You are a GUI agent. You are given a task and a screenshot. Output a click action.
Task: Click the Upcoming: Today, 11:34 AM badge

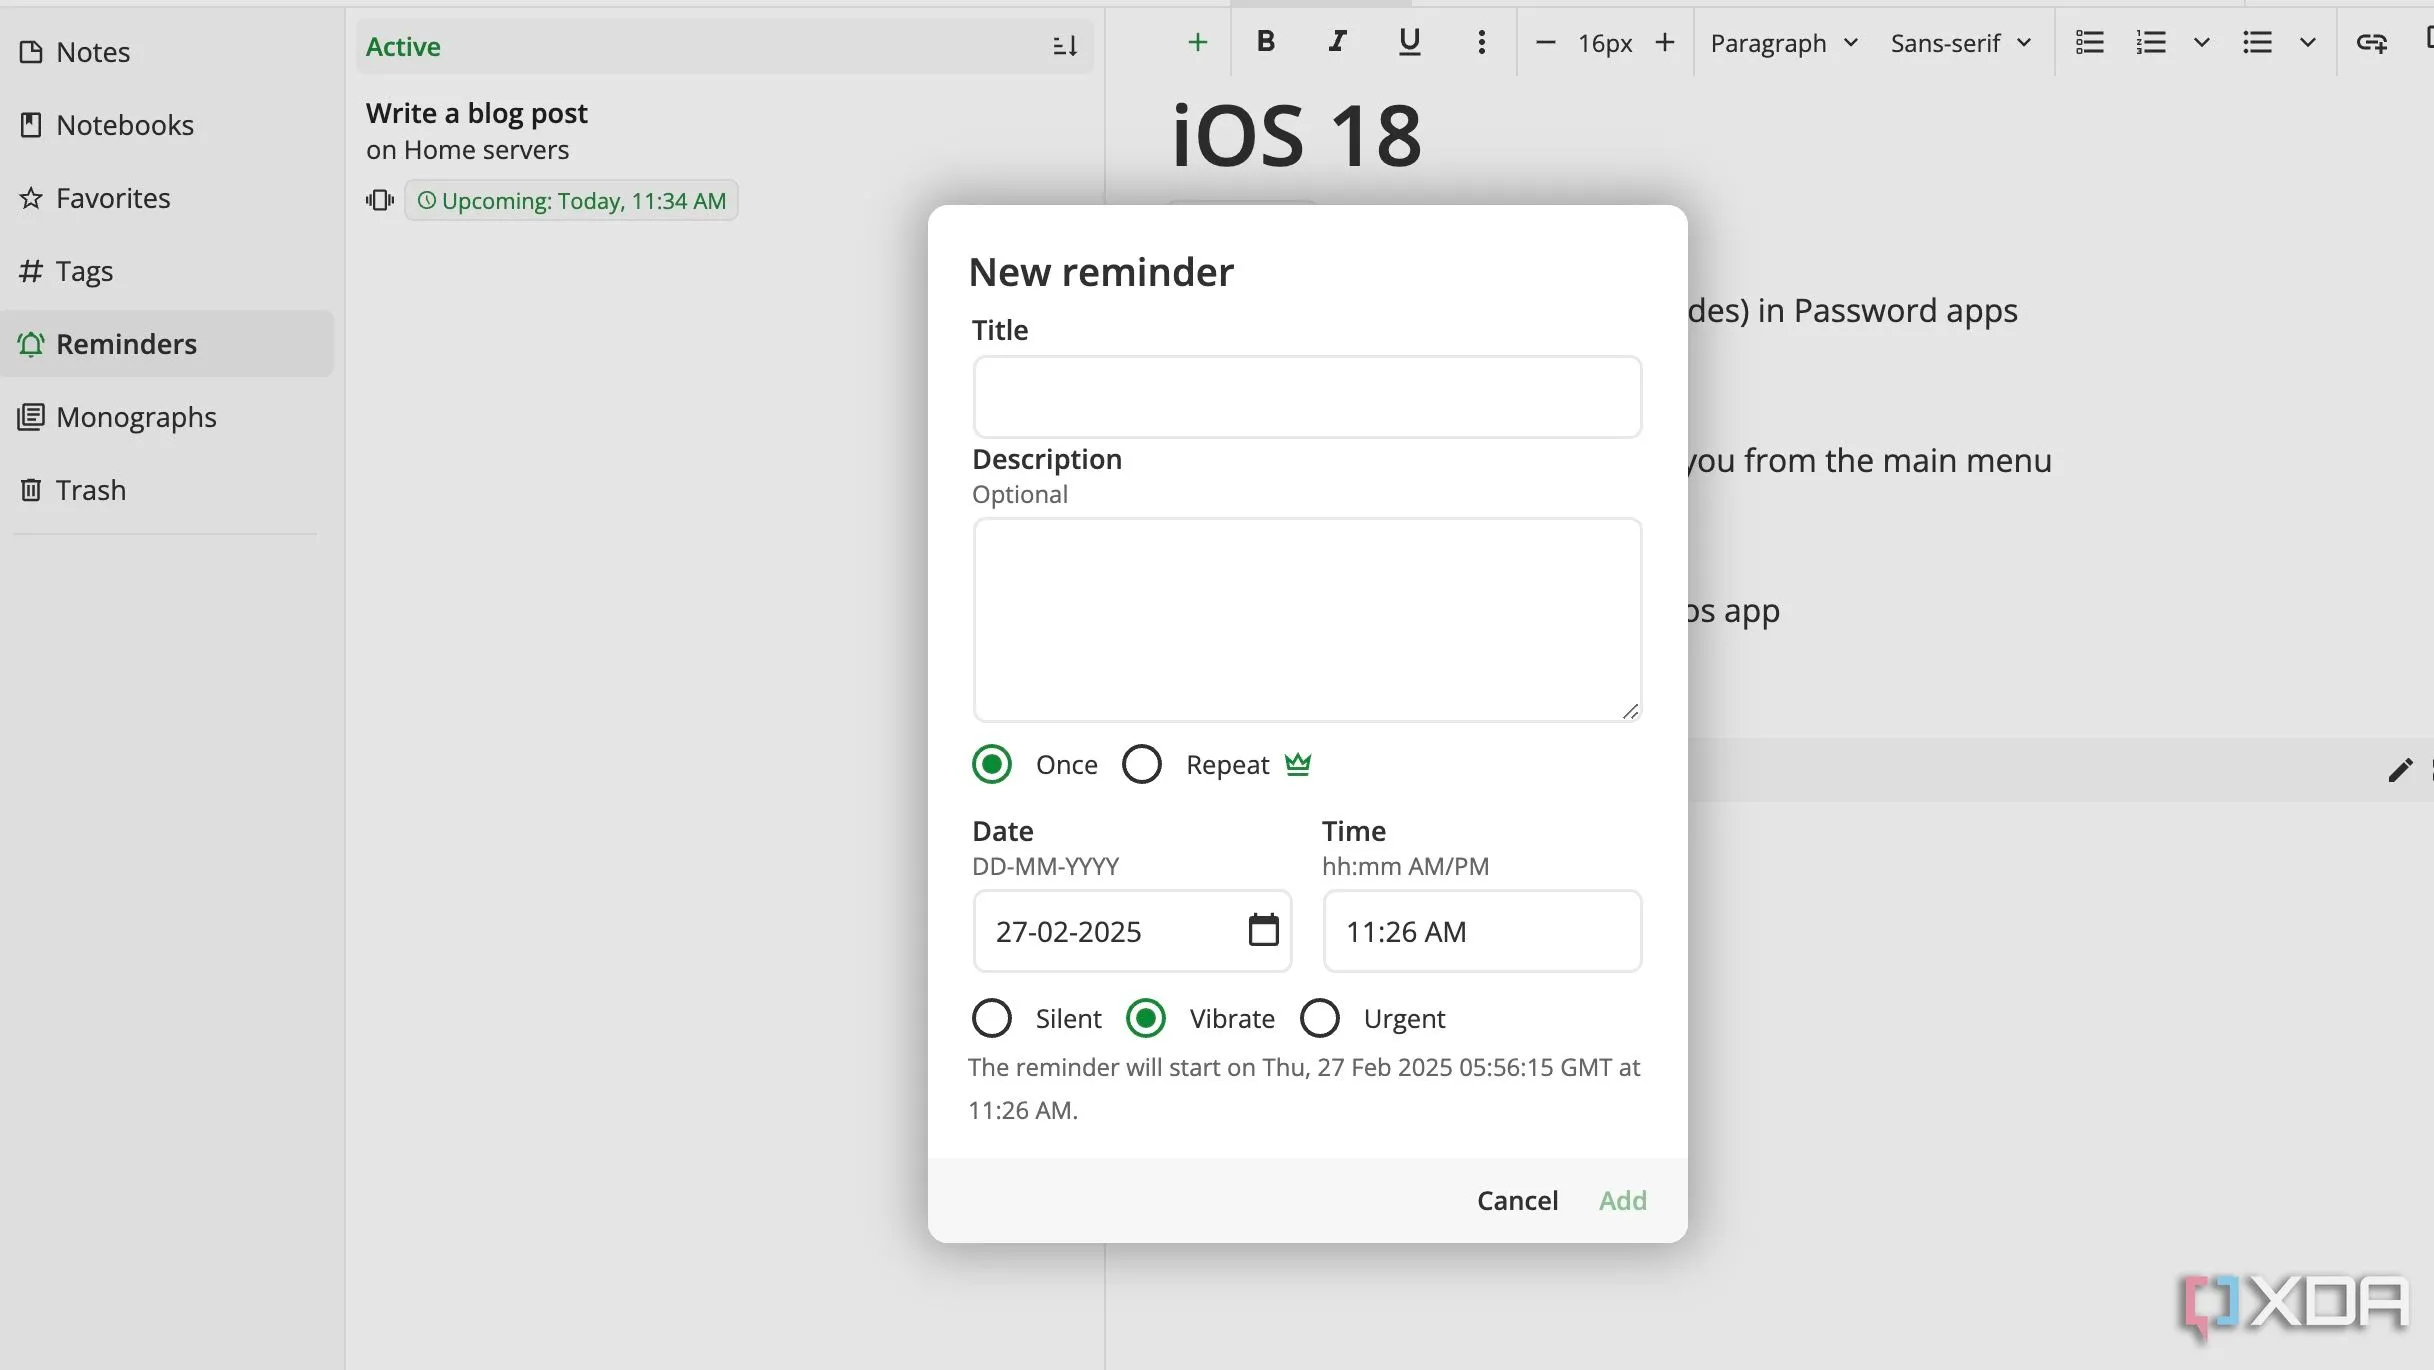click(x=572, y=201)
